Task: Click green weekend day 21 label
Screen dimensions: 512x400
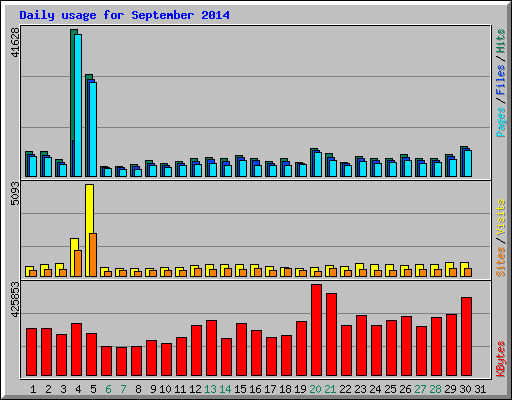Action: point(330,389)
